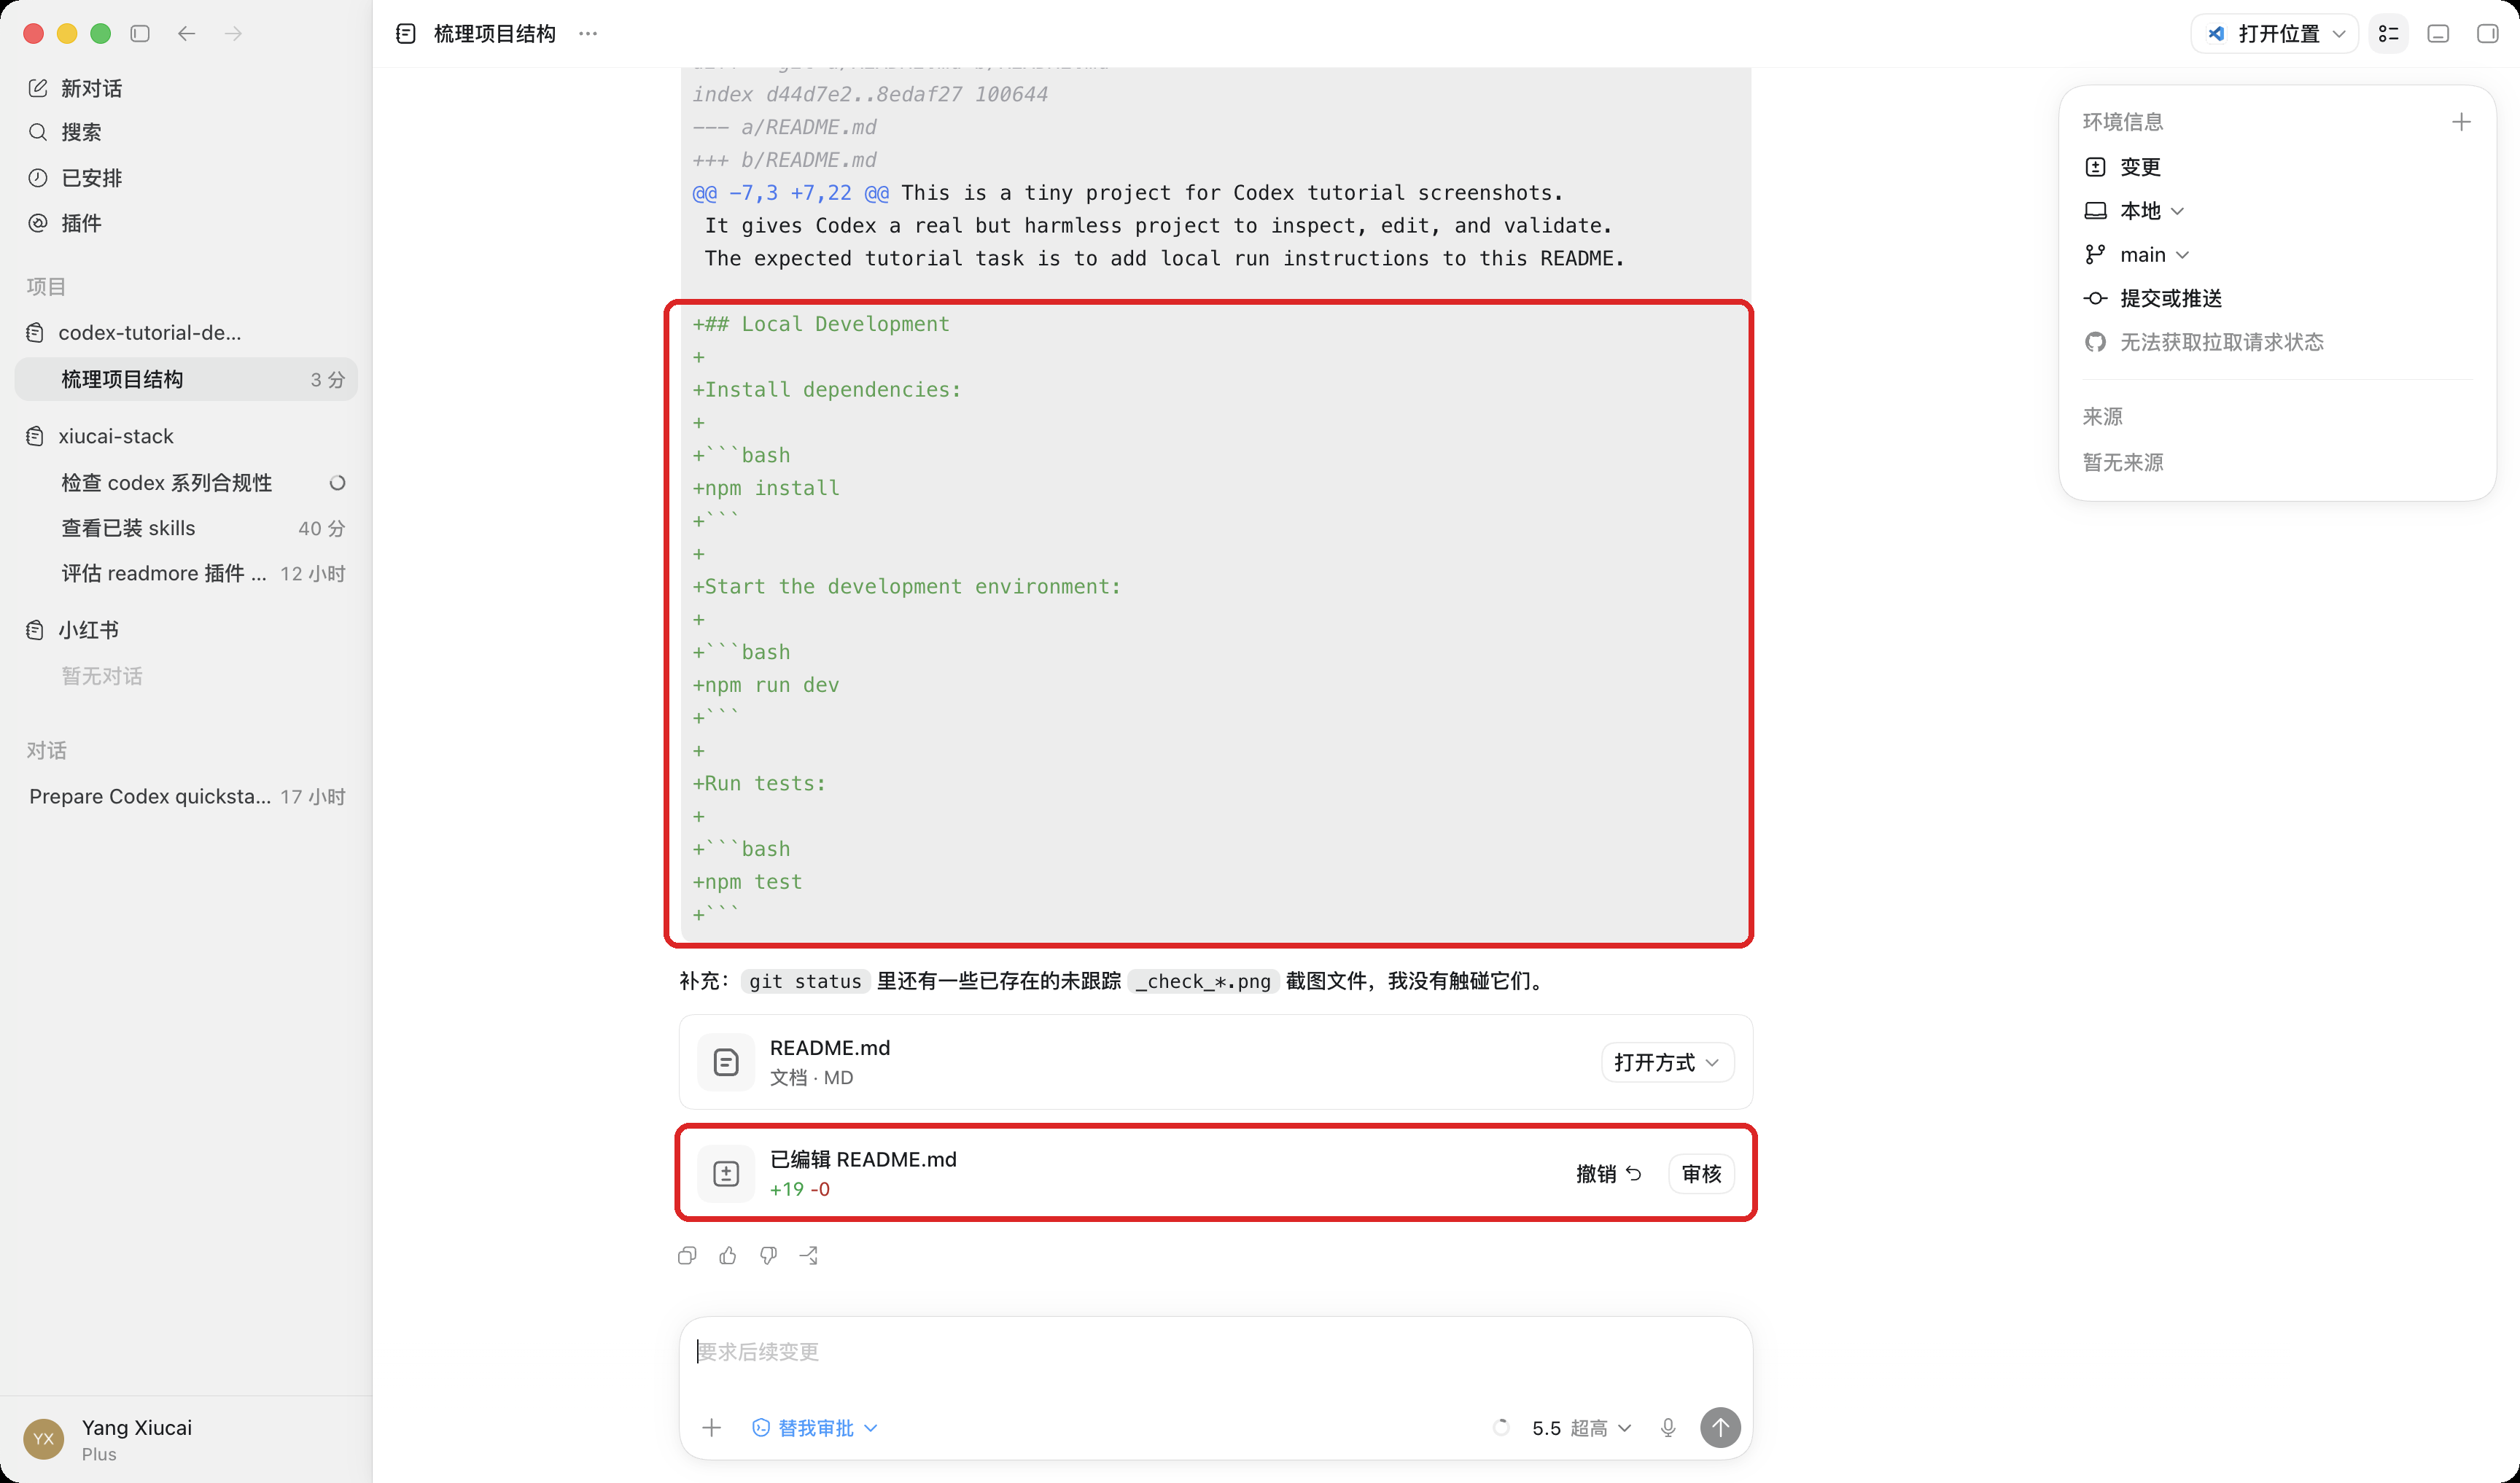Open the 小红书 project
Screen dimensions: 2520x1483
click(186, 630)
